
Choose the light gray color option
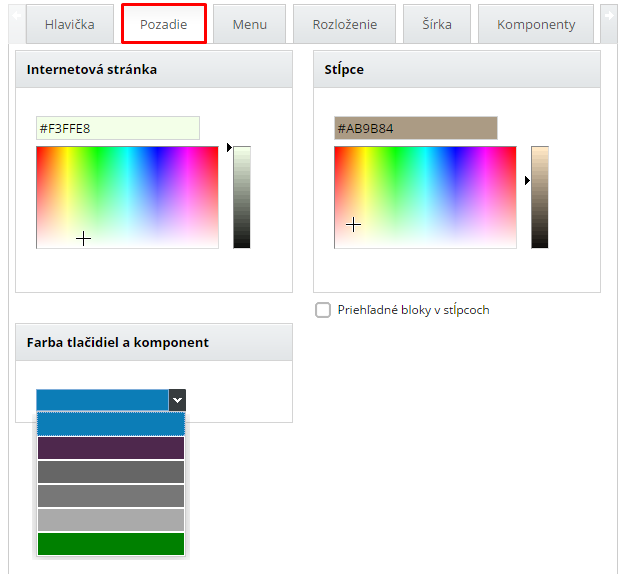coord(111,520)
